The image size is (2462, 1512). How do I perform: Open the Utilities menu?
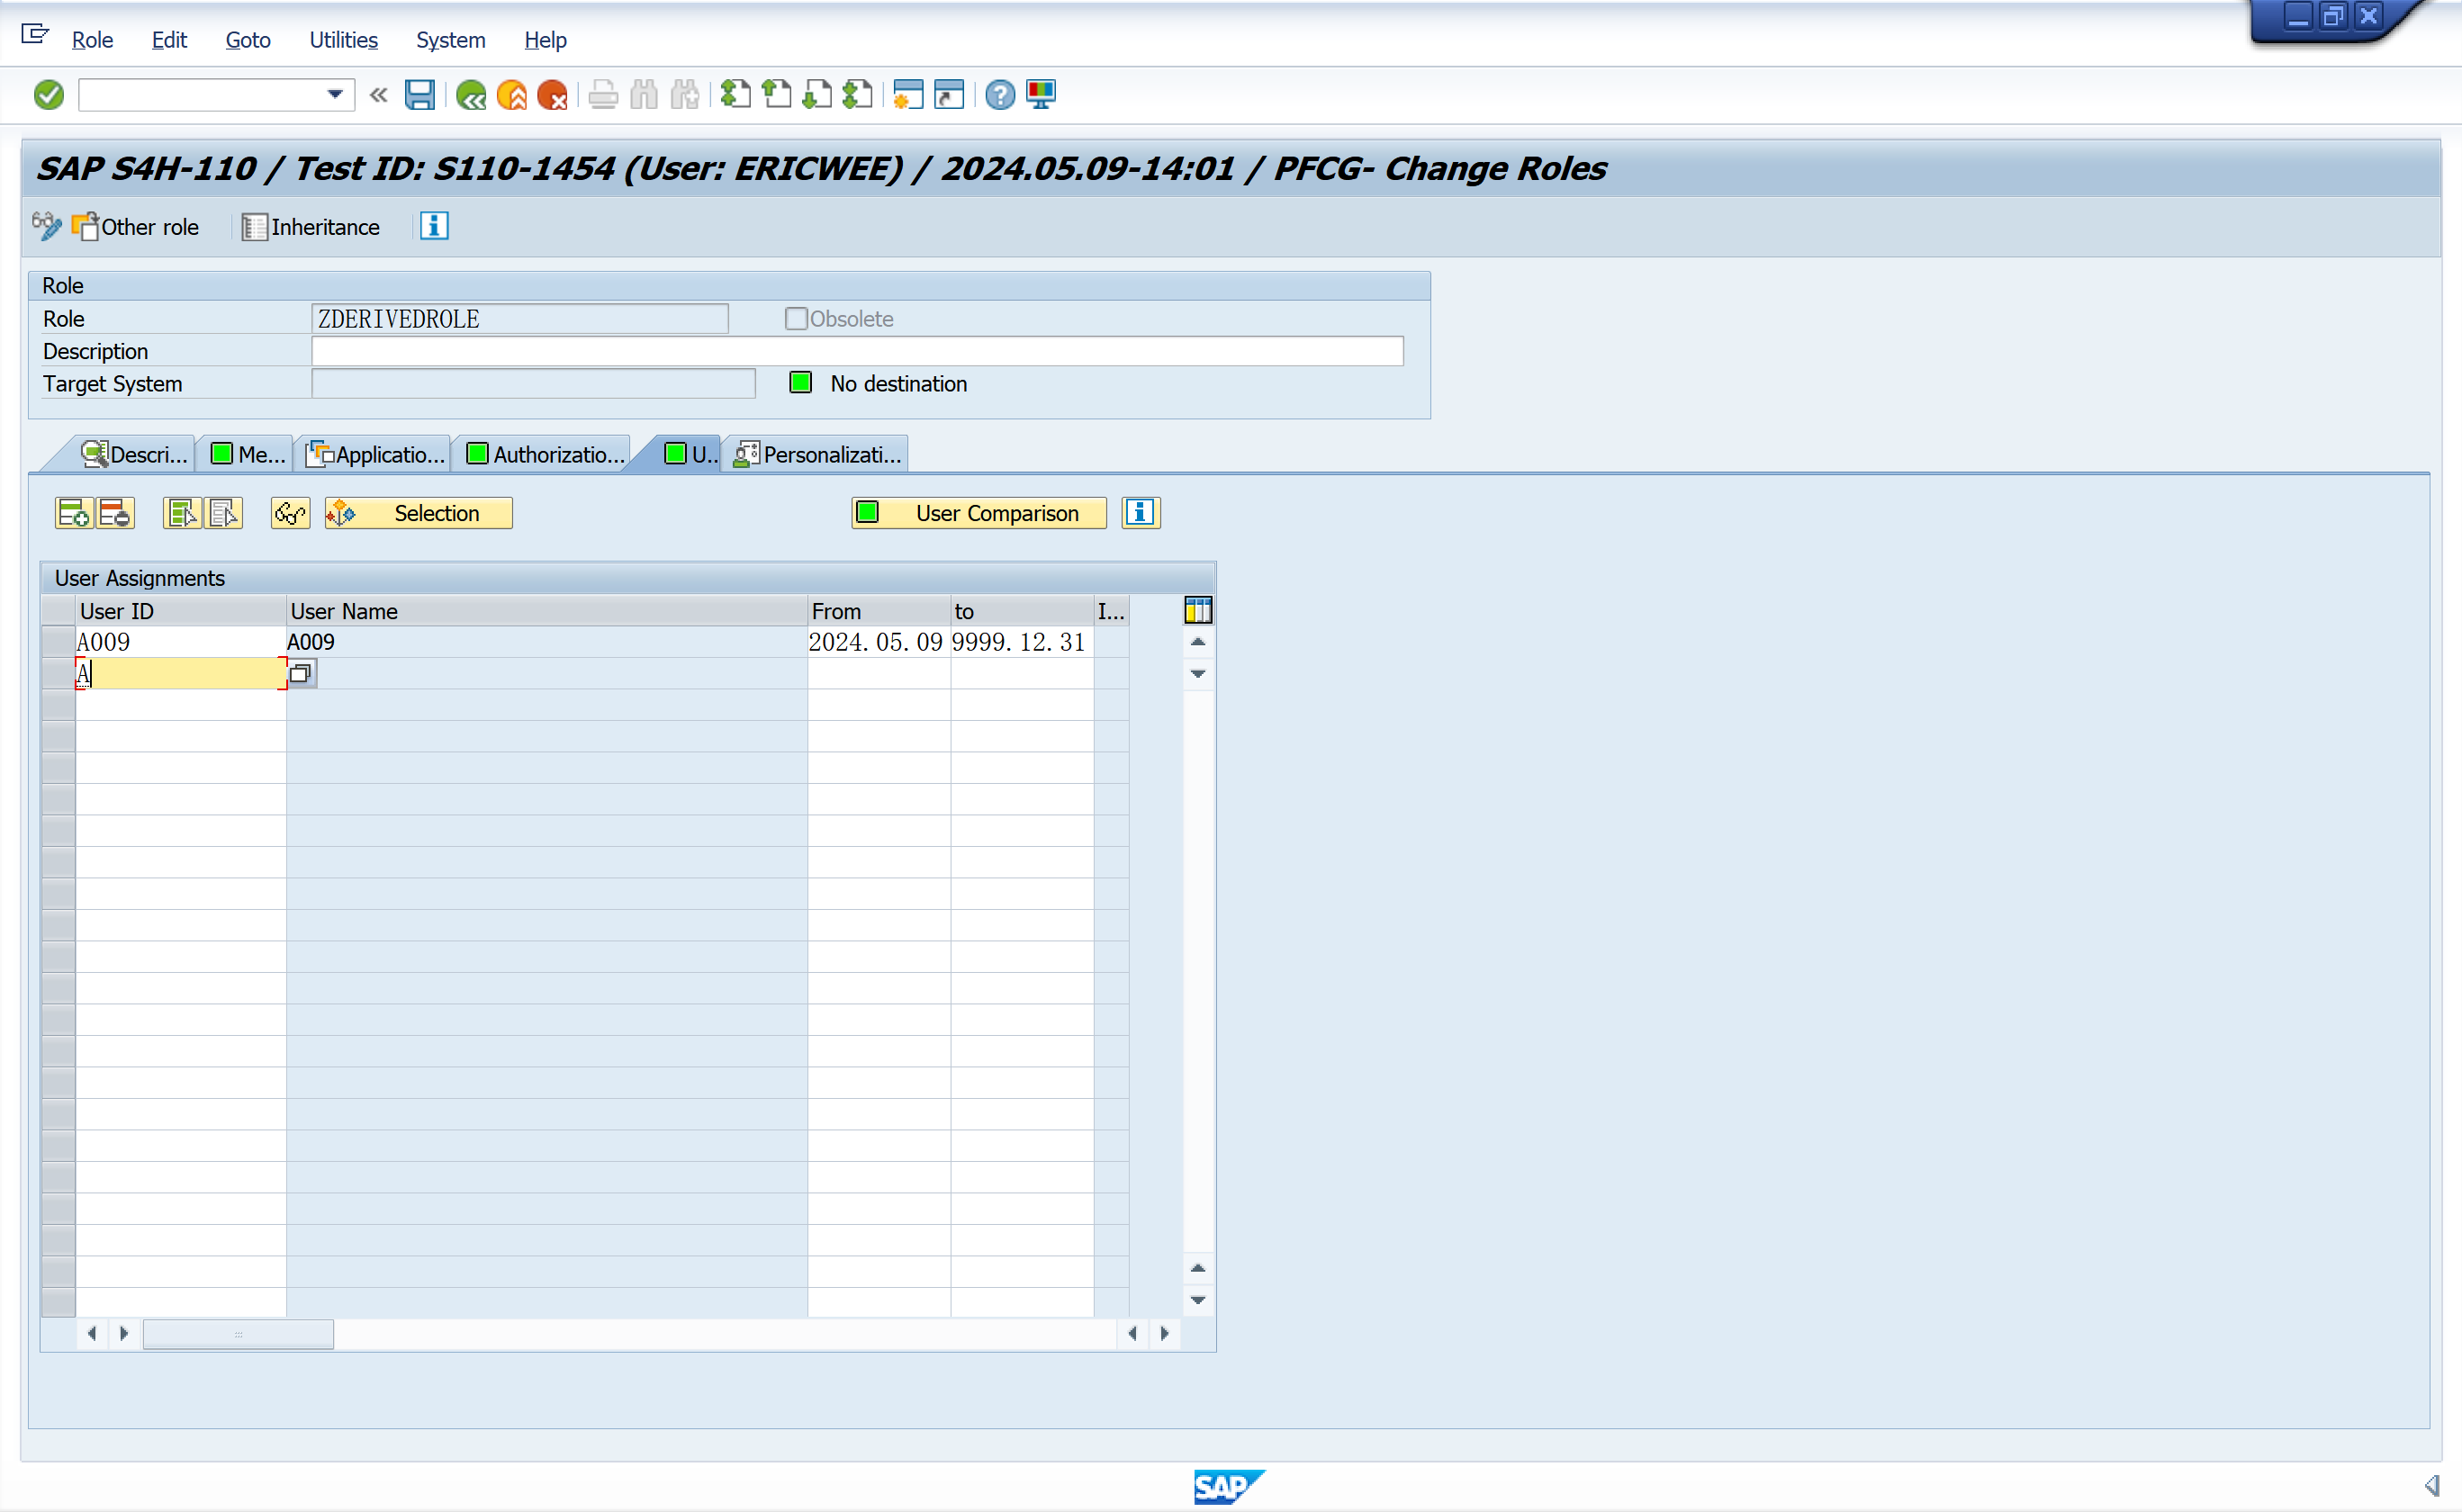[343, 40]
